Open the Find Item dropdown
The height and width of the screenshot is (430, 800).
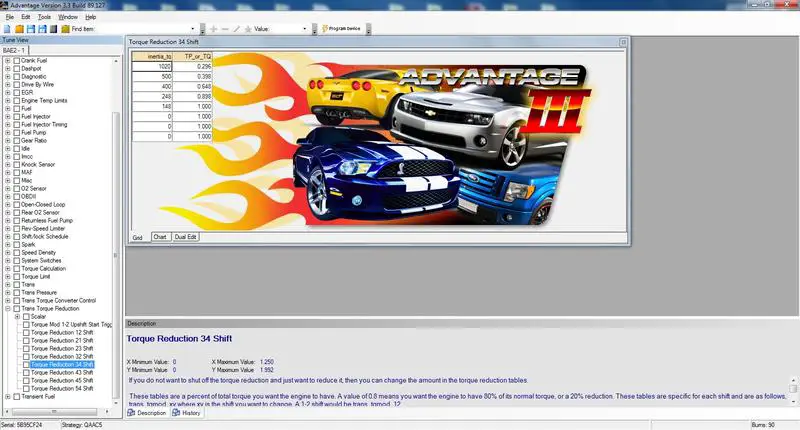click(x=193, y=29)
